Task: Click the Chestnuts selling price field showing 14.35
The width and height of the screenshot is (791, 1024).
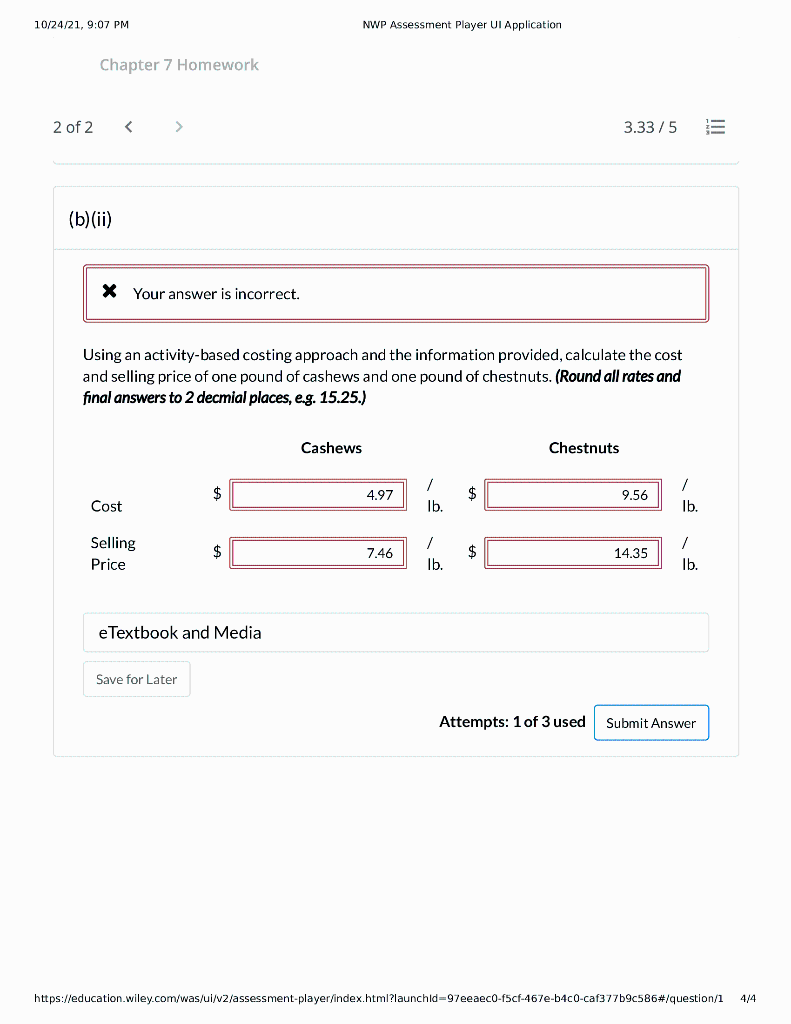Action: 572,552
